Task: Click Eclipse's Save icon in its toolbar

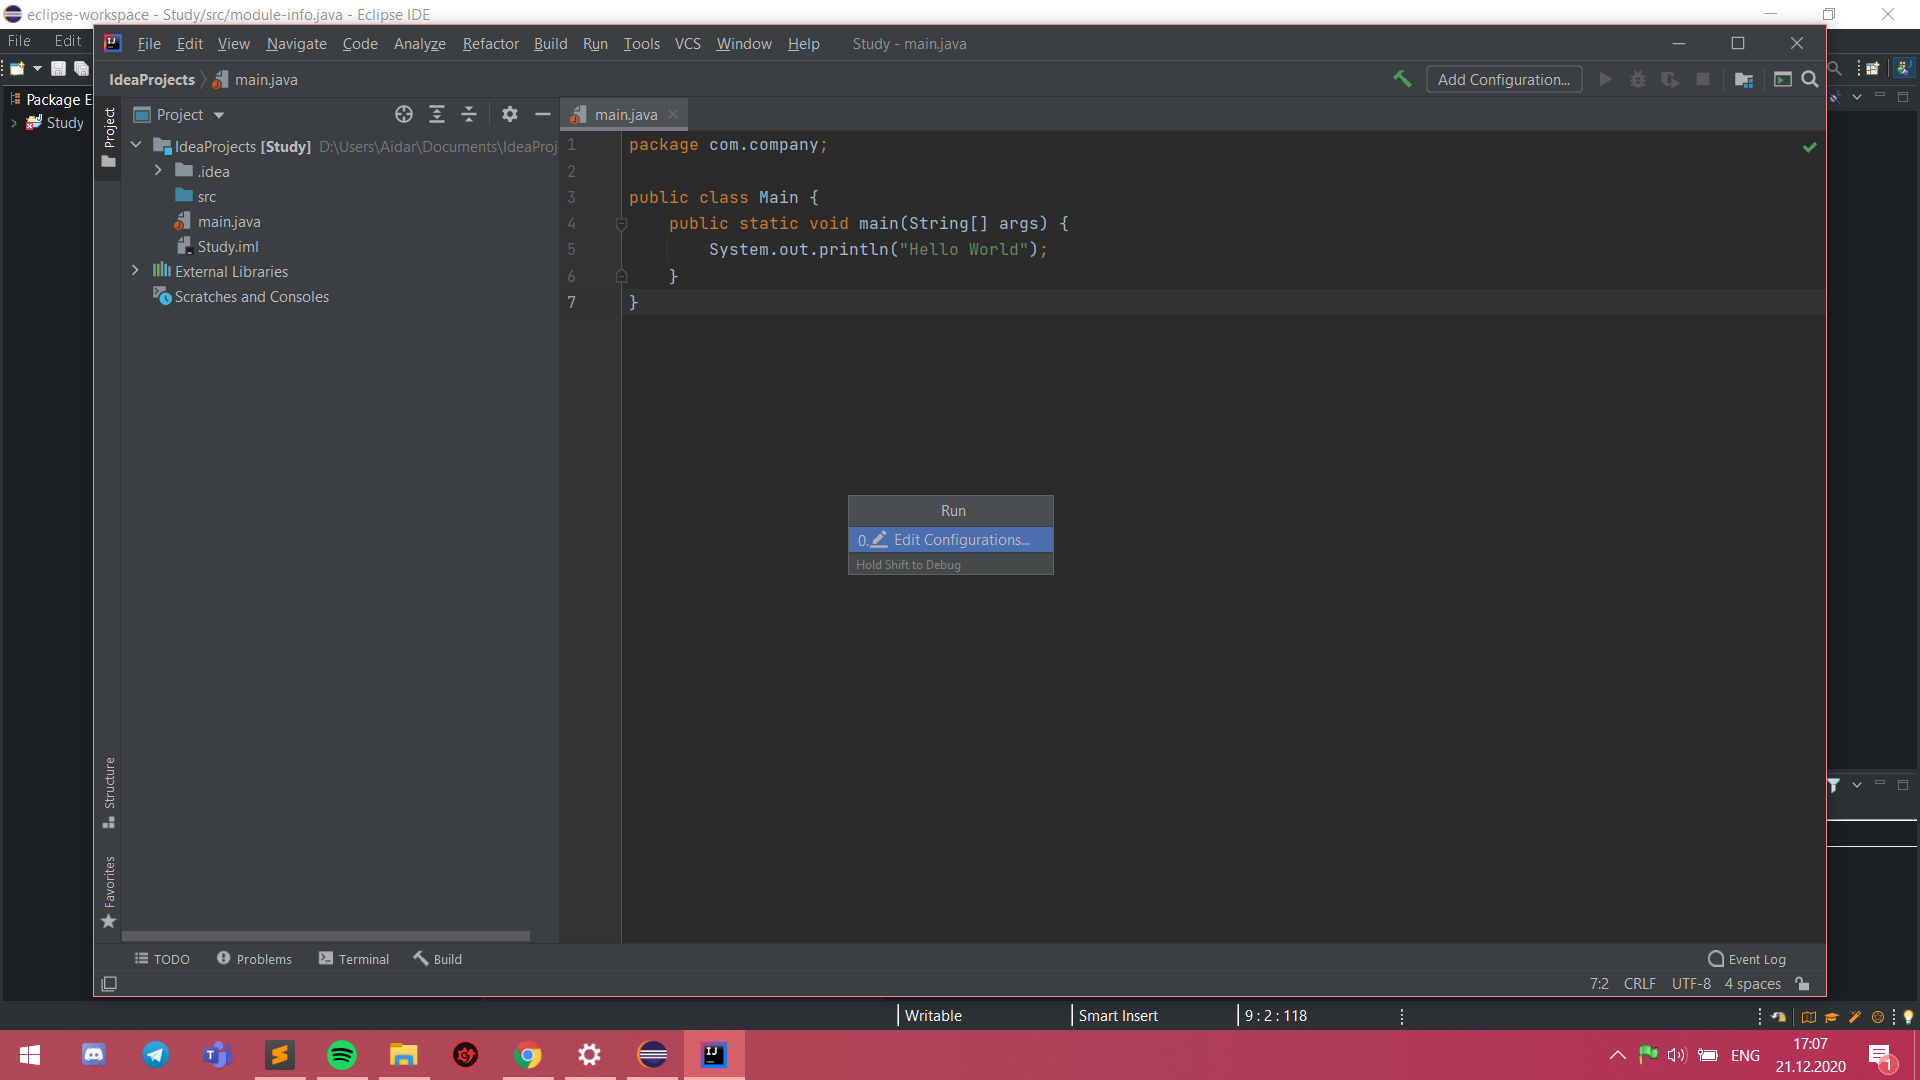Action: click(58, 68)
